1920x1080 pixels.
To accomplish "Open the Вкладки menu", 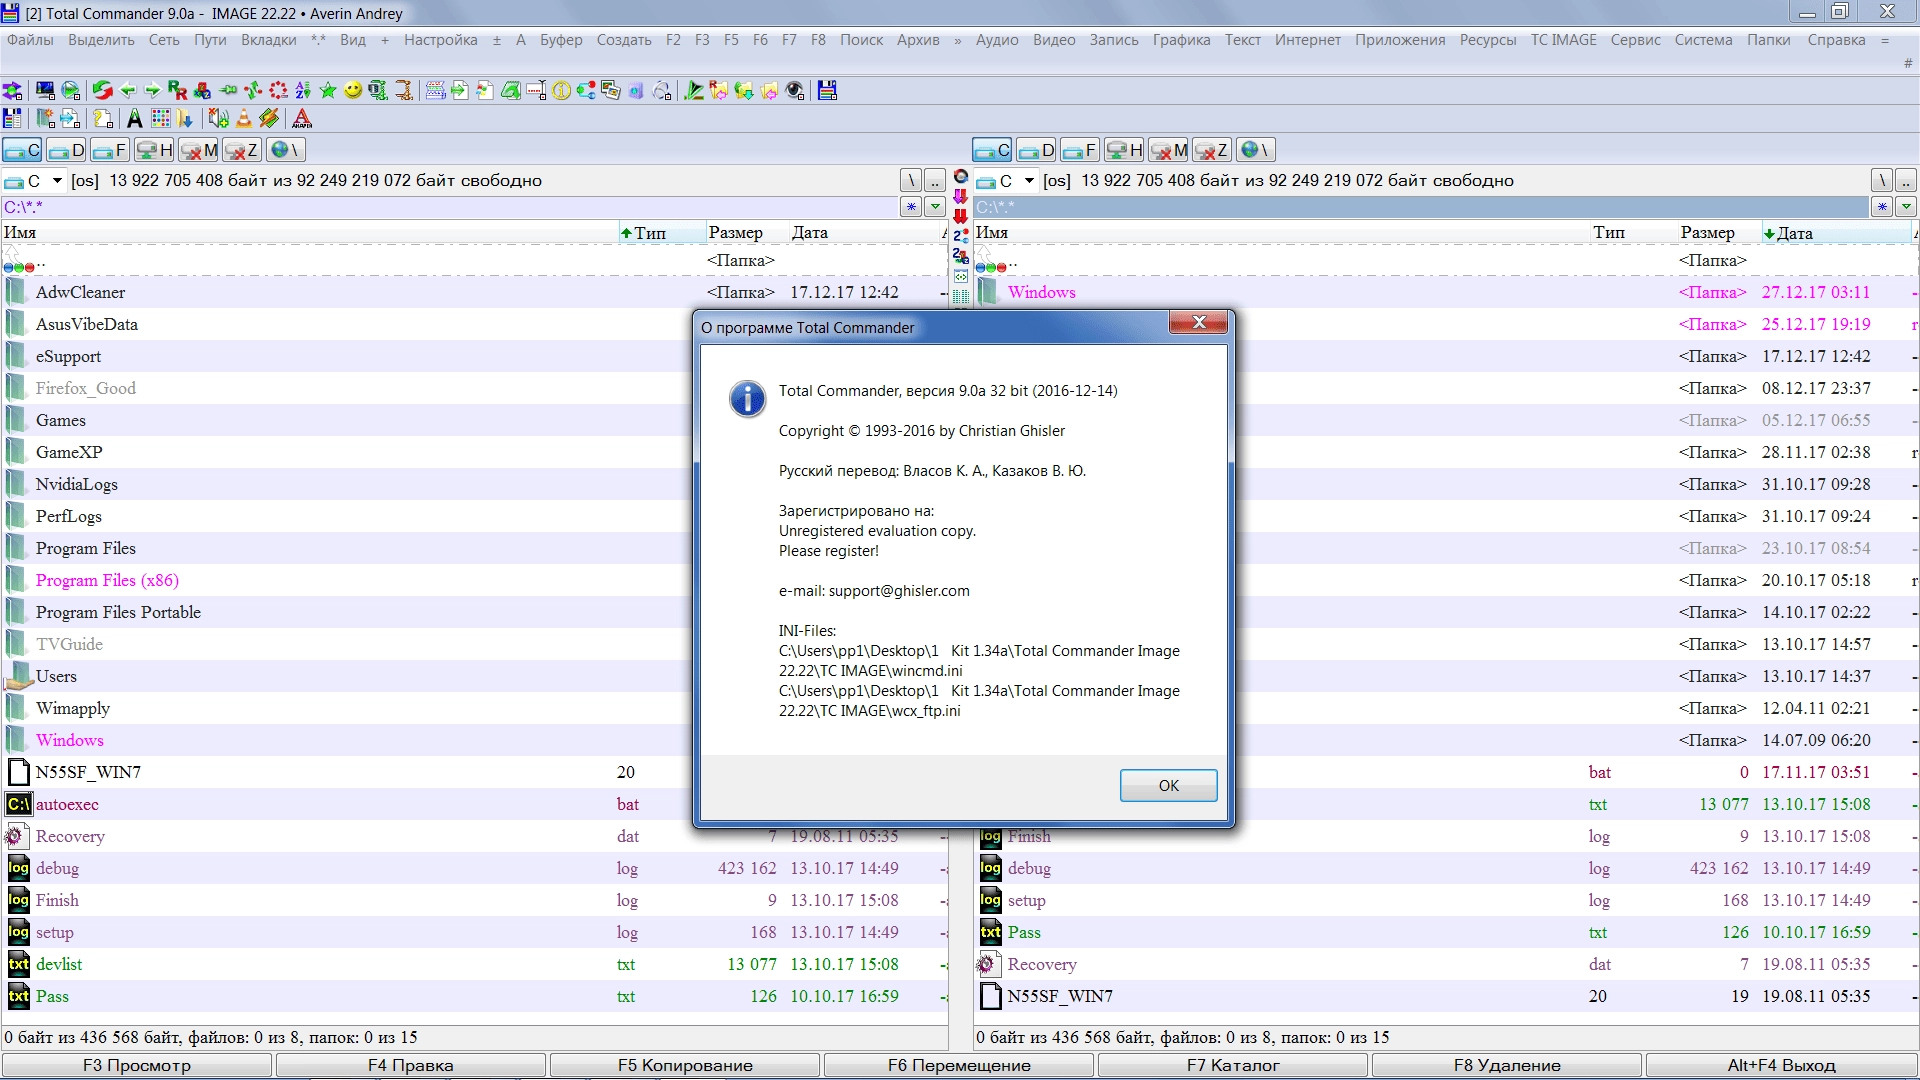I will click(x=269, y=40).
